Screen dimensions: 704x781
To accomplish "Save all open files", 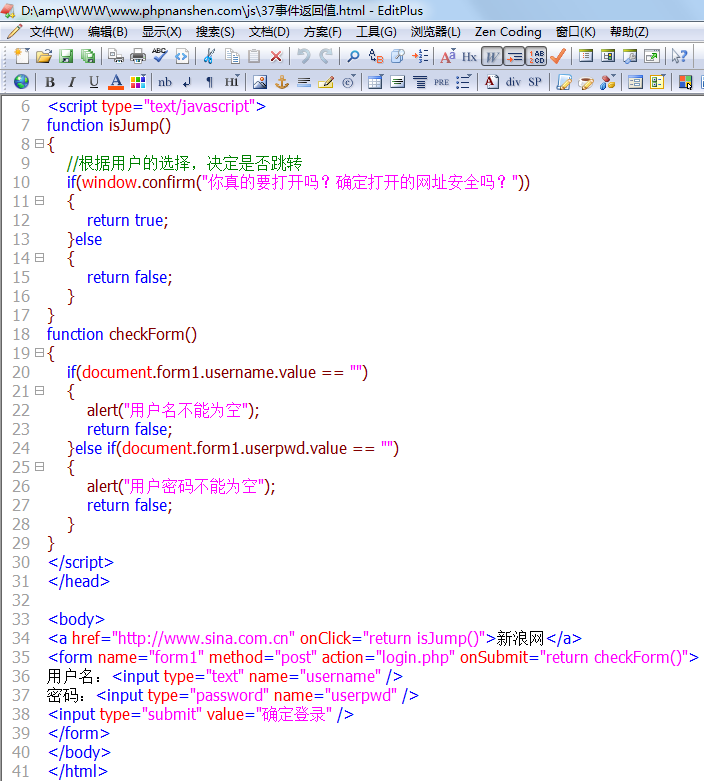I will pyautogui.click(x=88, y=56).
